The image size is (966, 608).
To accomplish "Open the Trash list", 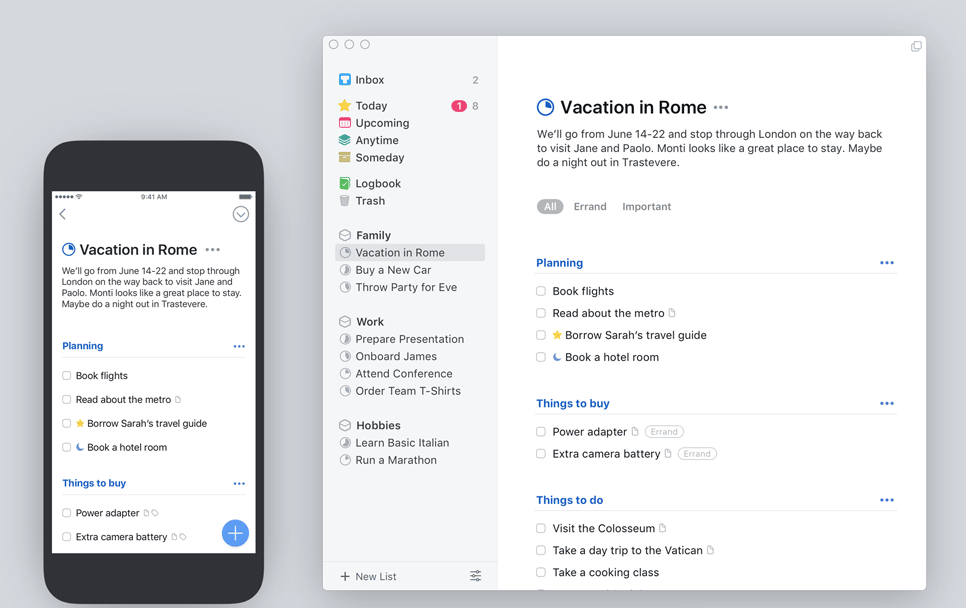I will click(x=369, y=201).
